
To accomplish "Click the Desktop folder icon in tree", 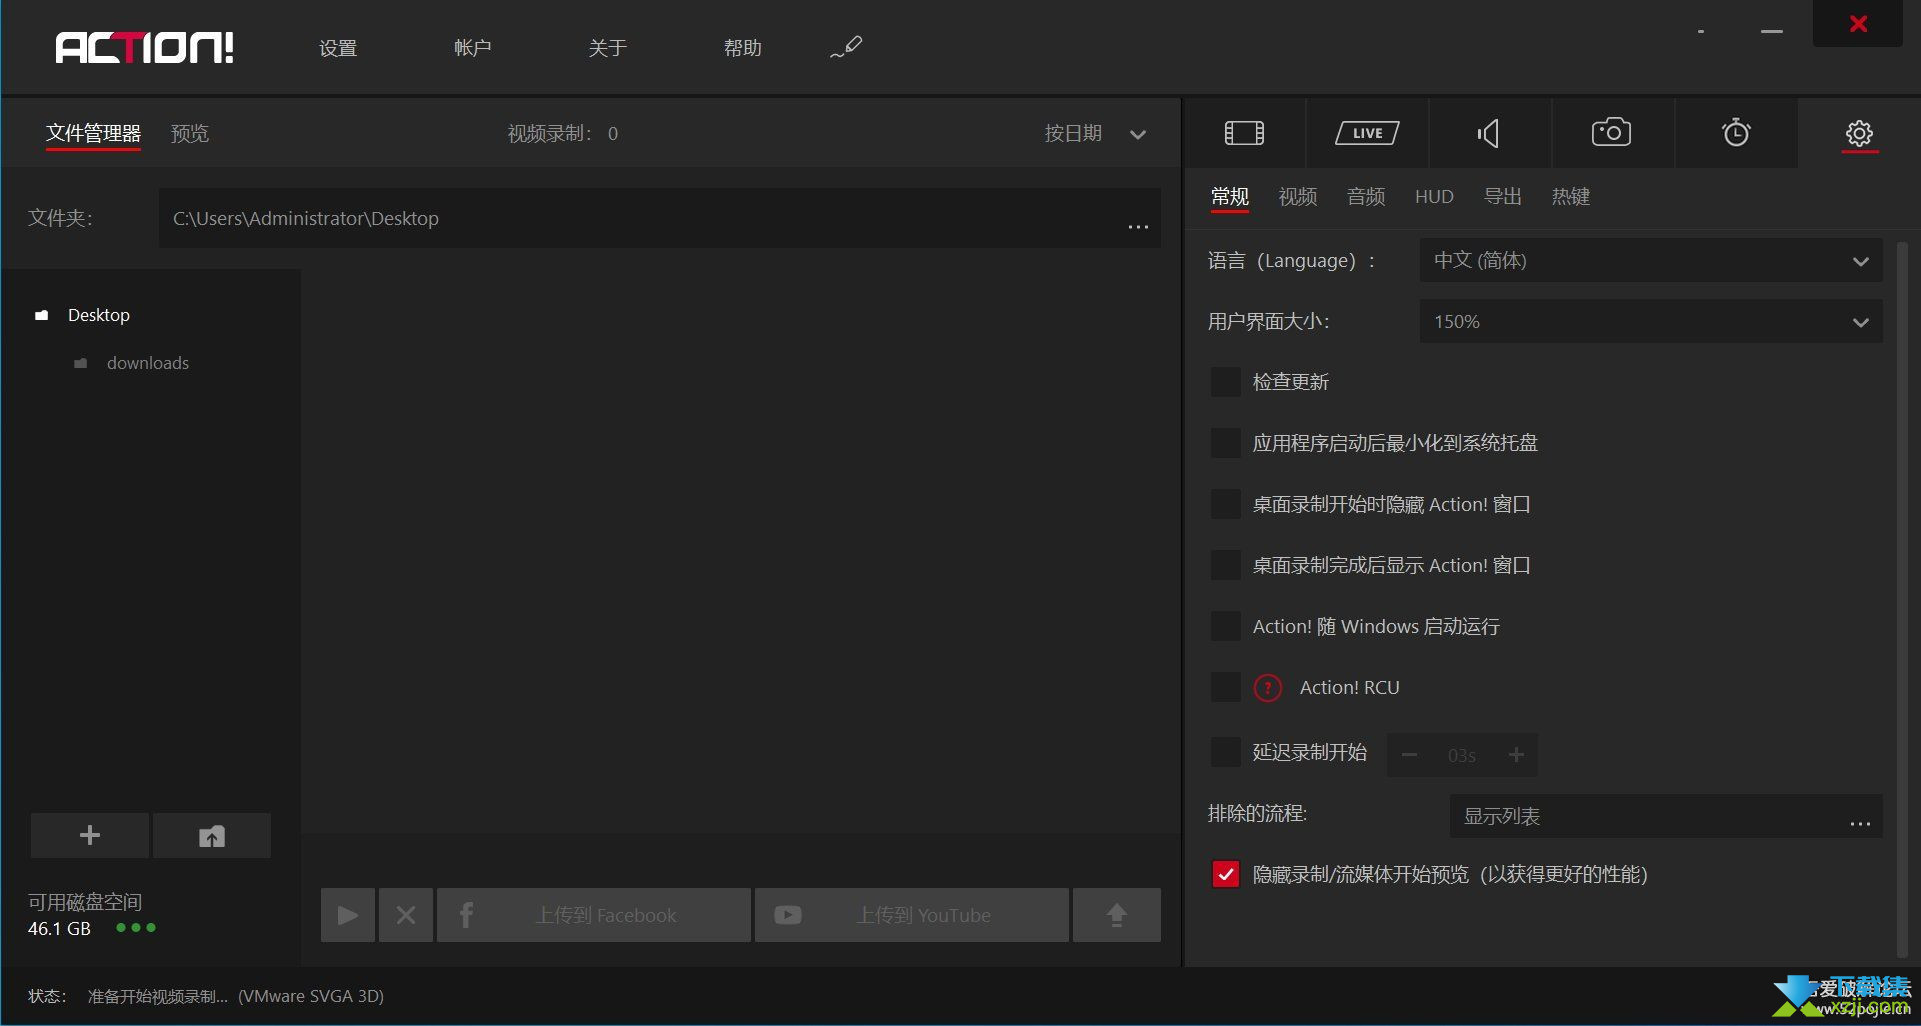I will [x=42, y=315].
